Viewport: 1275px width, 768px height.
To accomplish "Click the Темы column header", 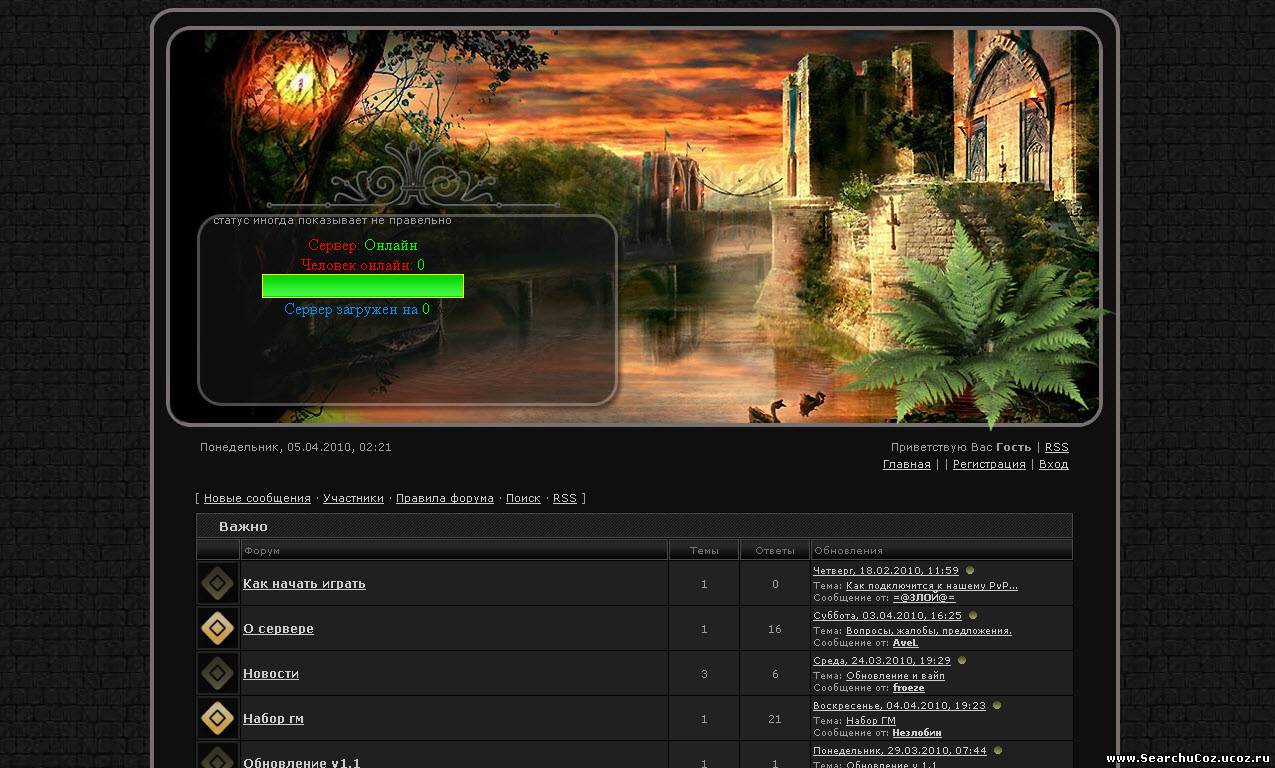I will 704,550.
